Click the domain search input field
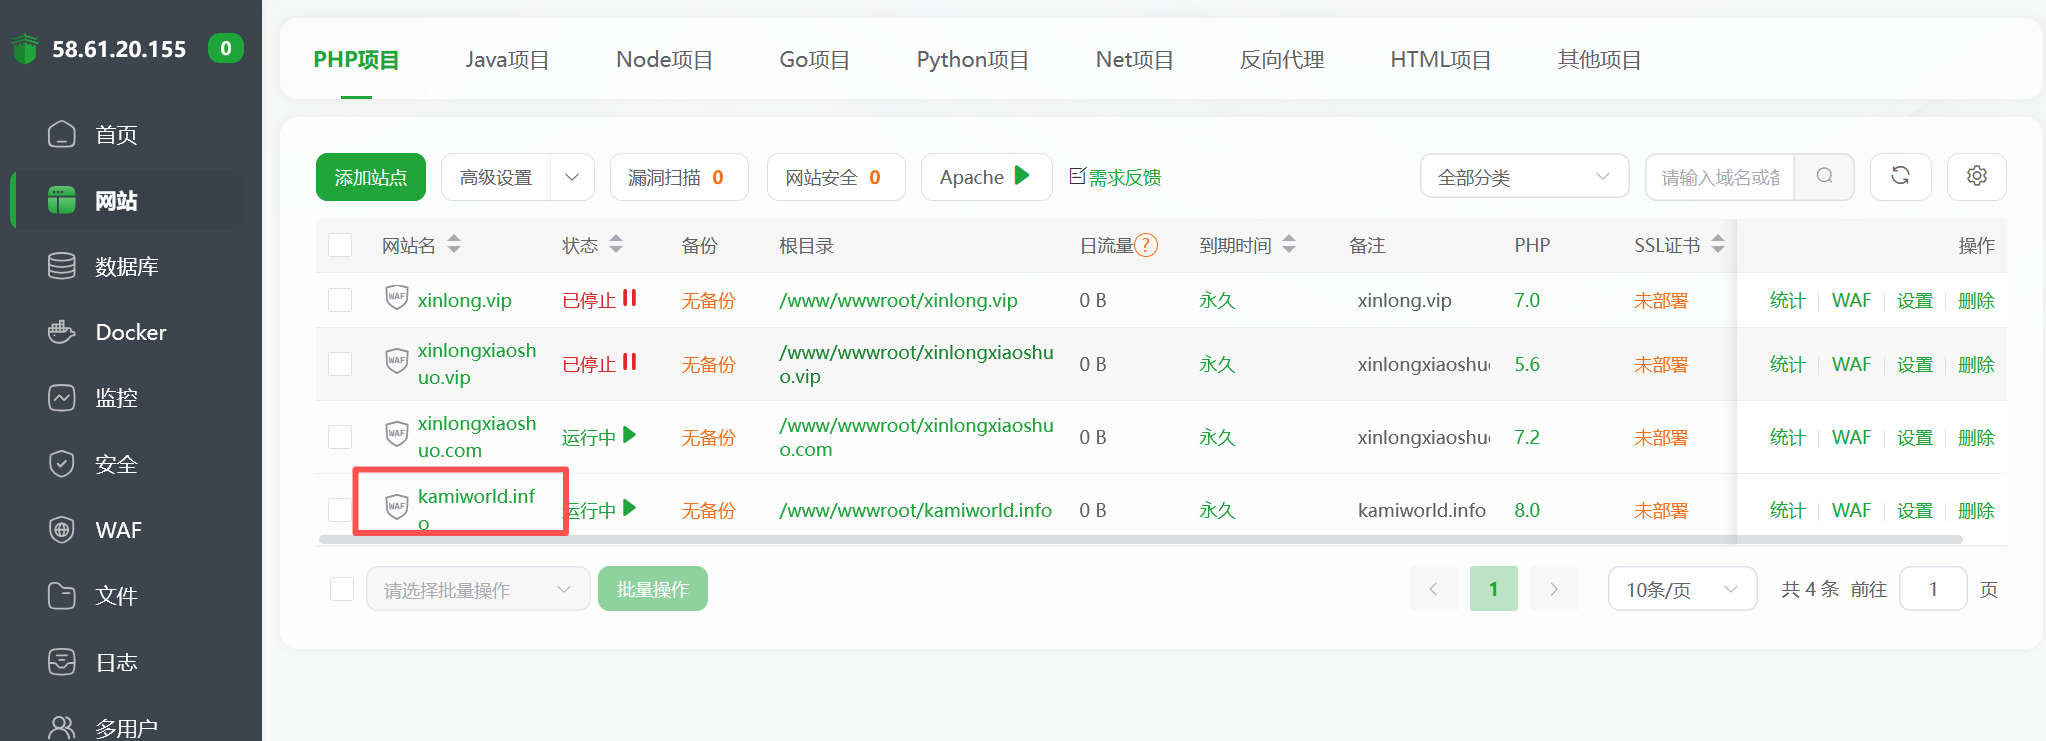This screenshot has width=2046, height=741. point(1720,177)
